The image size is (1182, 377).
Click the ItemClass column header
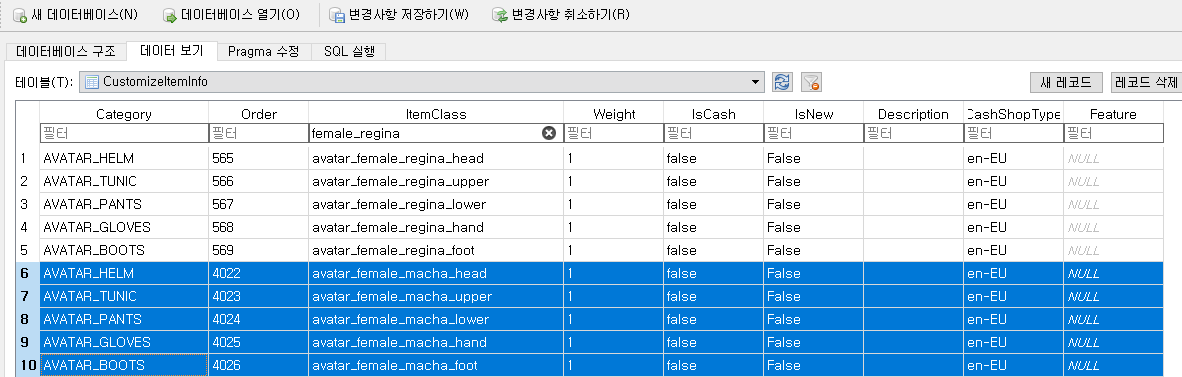(436, 115)
